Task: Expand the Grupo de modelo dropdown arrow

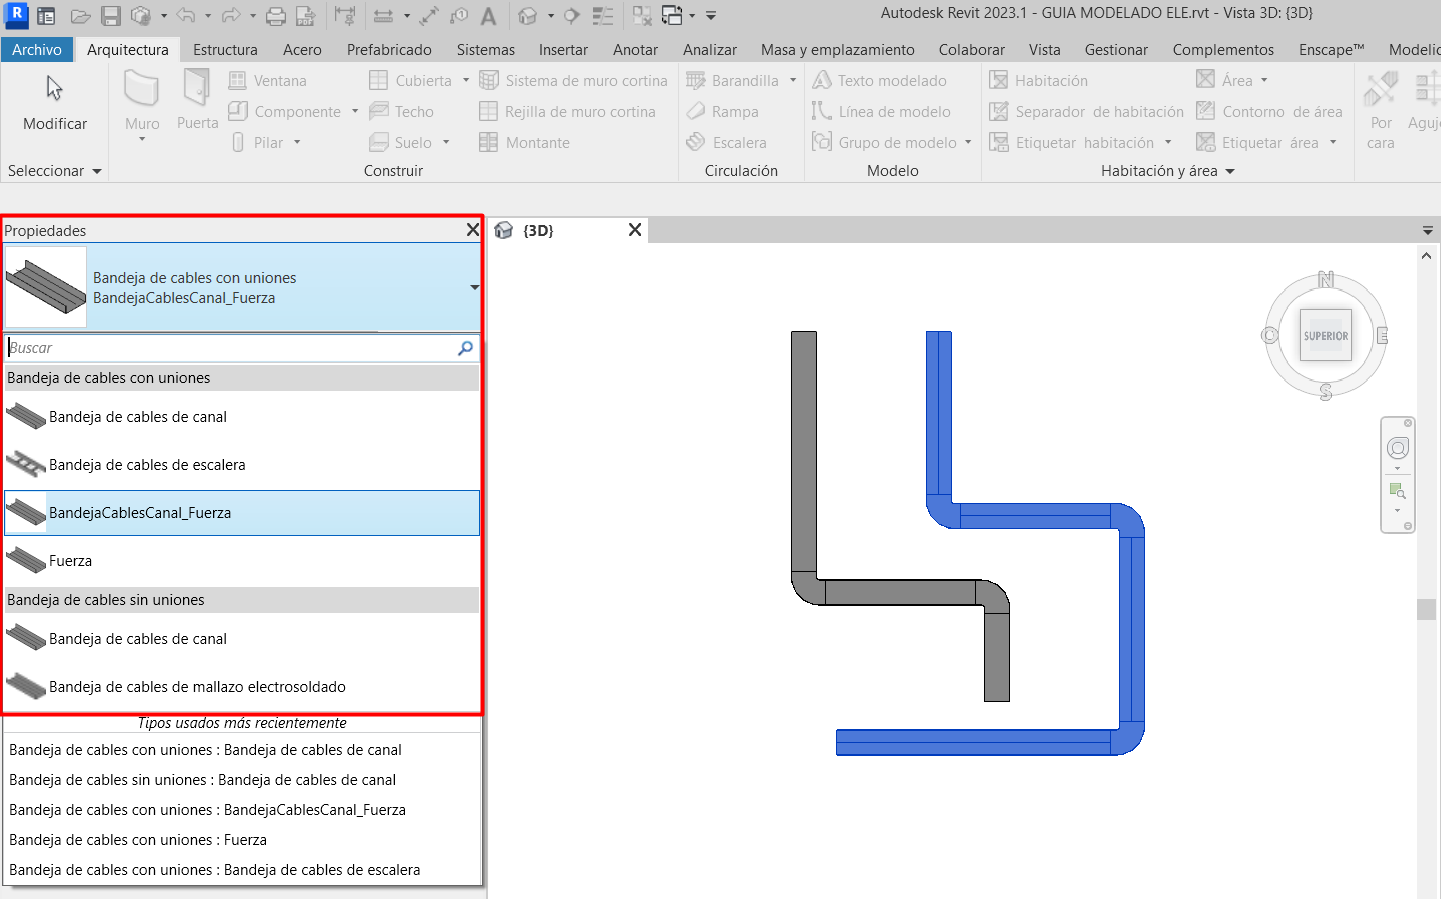Action: (968, 143)
